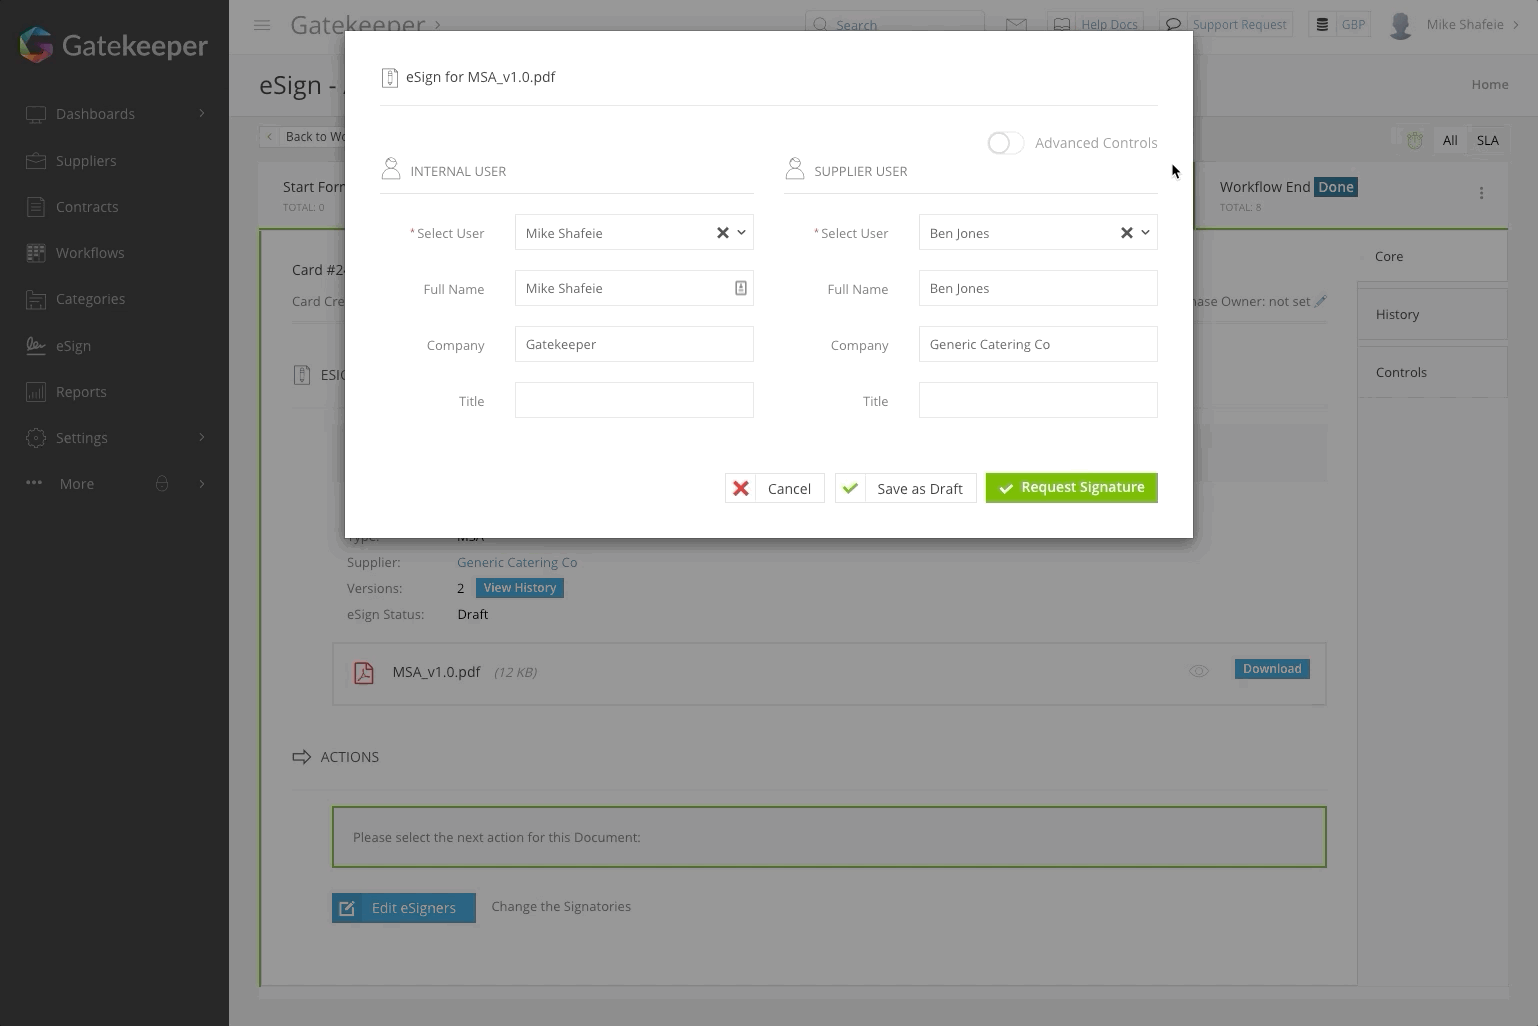Clear the selected supplier user Ben Jones
Screen dimensions: 1538x1026
1126,233
